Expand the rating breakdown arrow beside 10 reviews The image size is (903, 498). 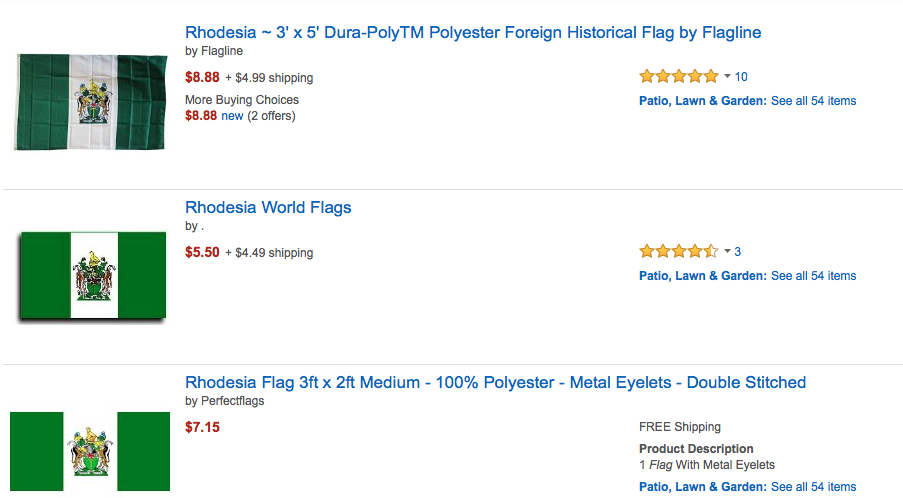tap(727, 76)
